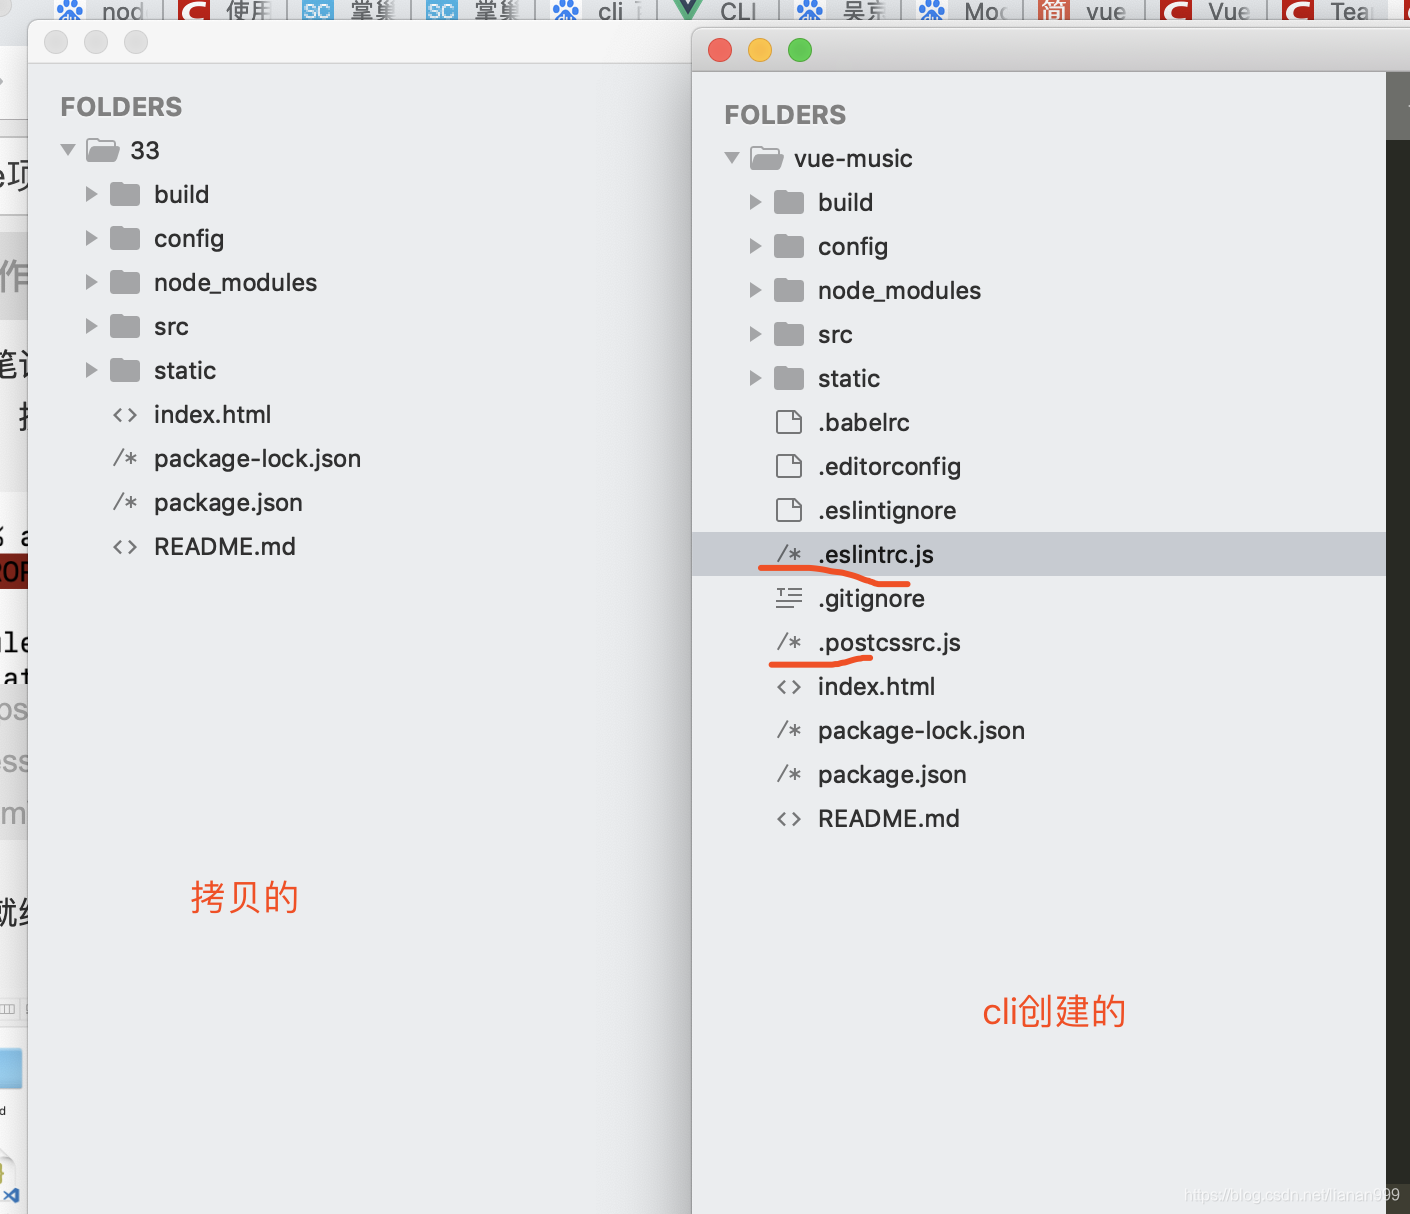Click build folder icon under vue-music
1410x1214 pixels.
789,202
